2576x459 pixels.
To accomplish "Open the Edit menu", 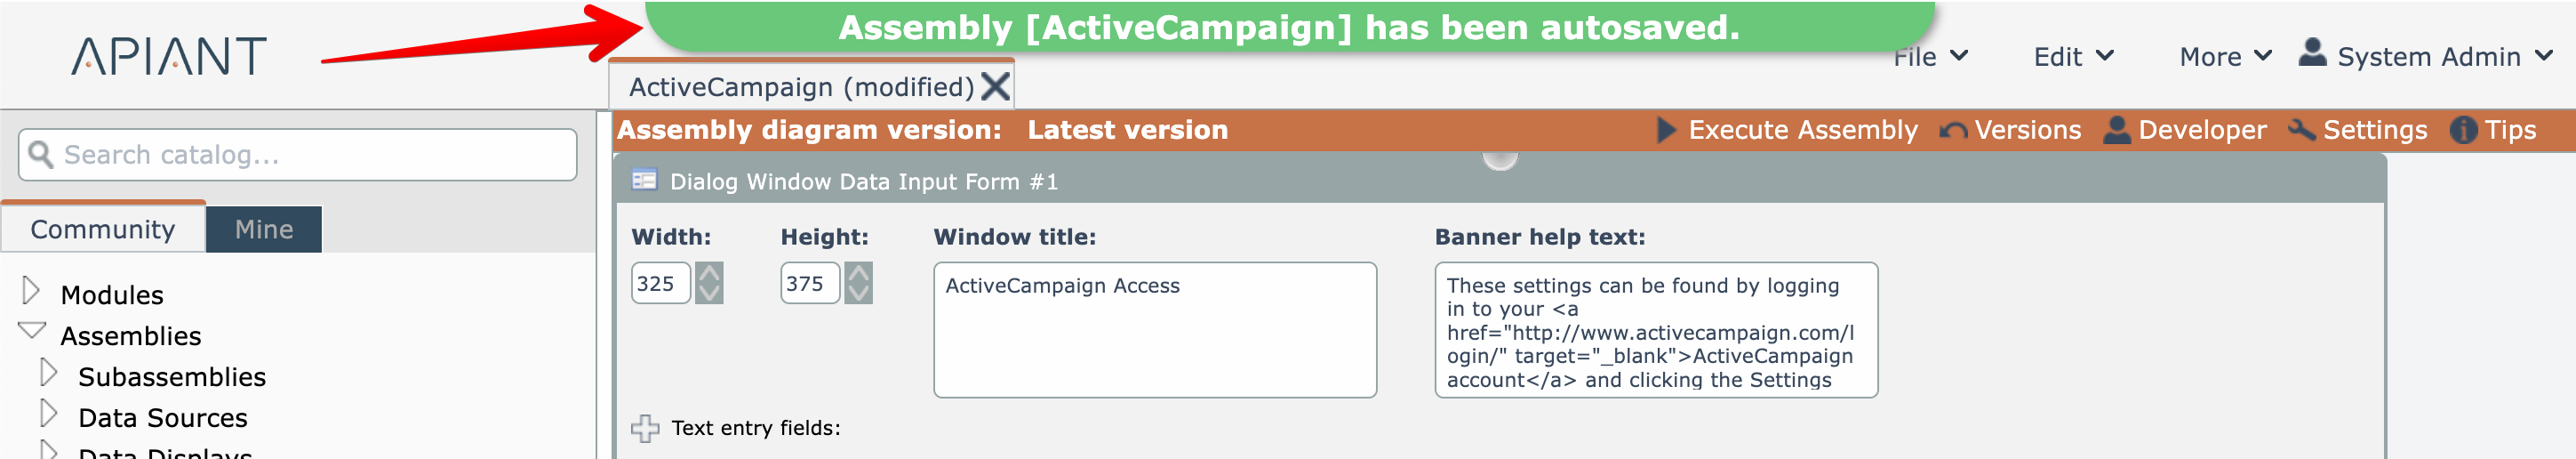I will [x=2072, y=57].
